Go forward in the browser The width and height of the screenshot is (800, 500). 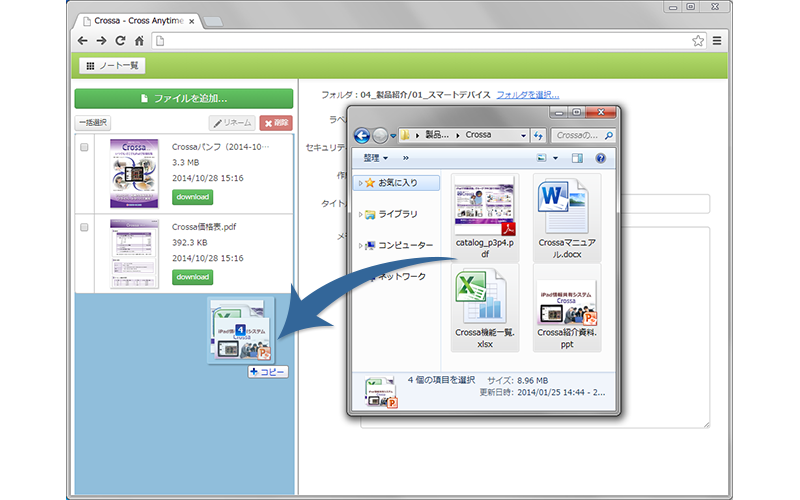[x=102, y=41]
